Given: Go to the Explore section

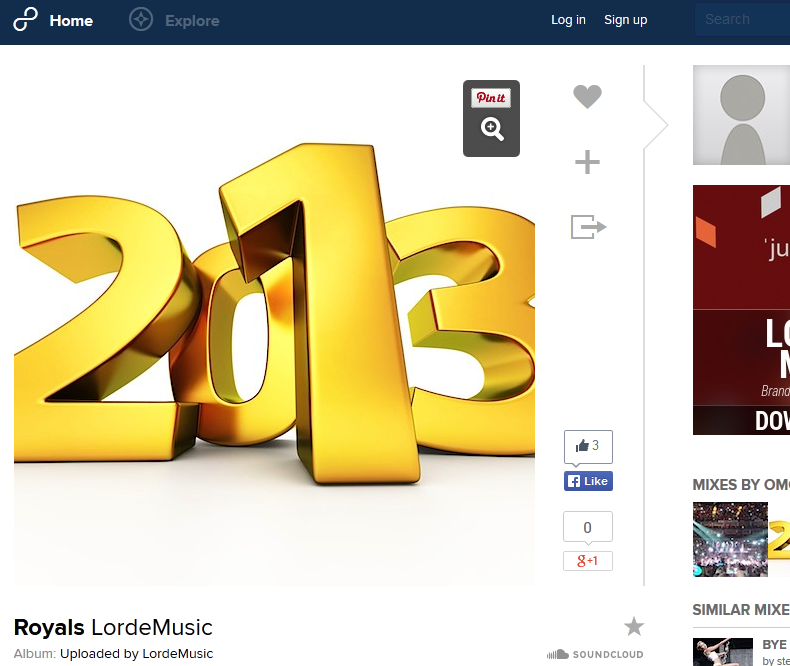Looking at the screenshot, I should pos(192,20).
